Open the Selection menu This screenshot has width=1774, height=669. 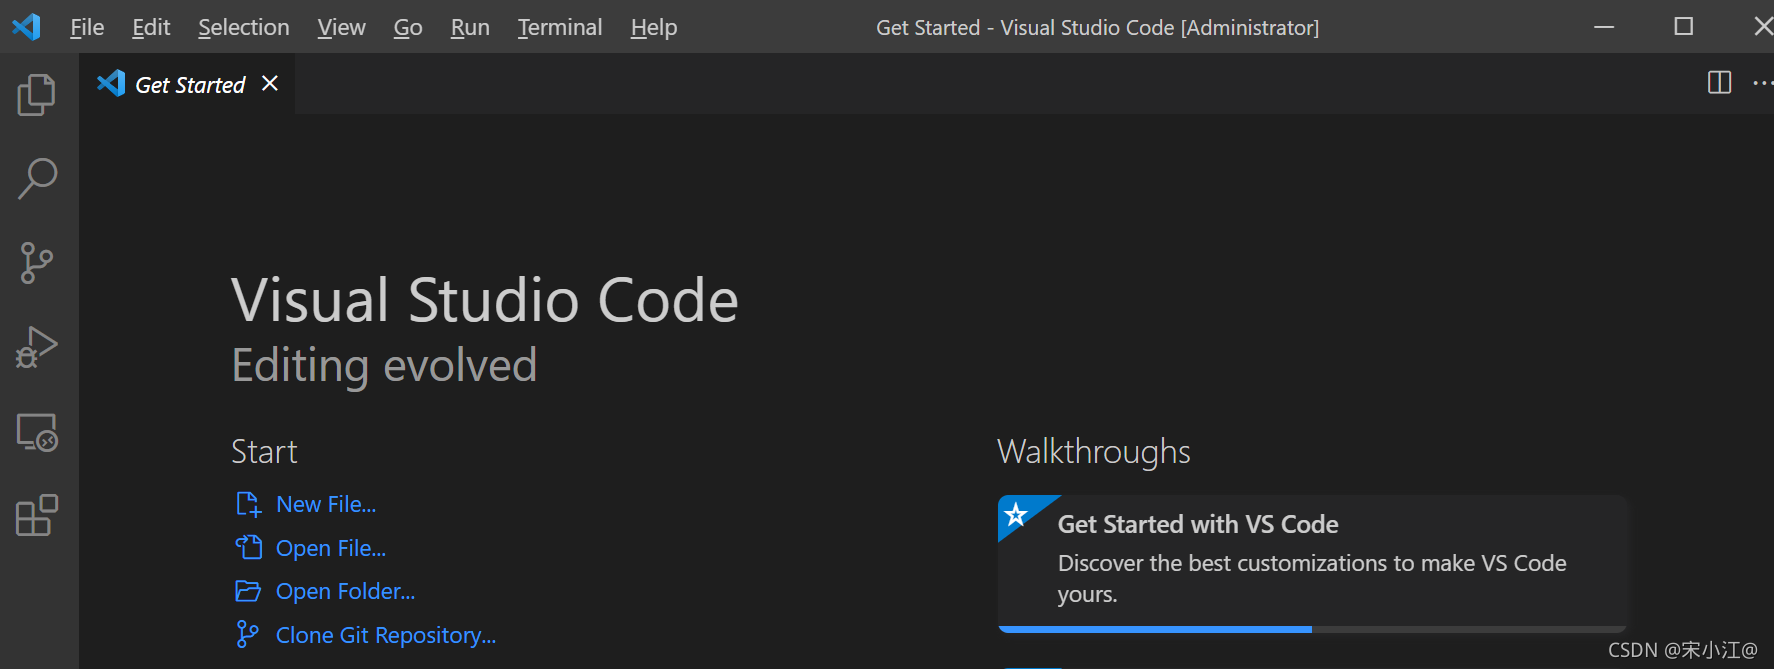[x=244, y=27]
